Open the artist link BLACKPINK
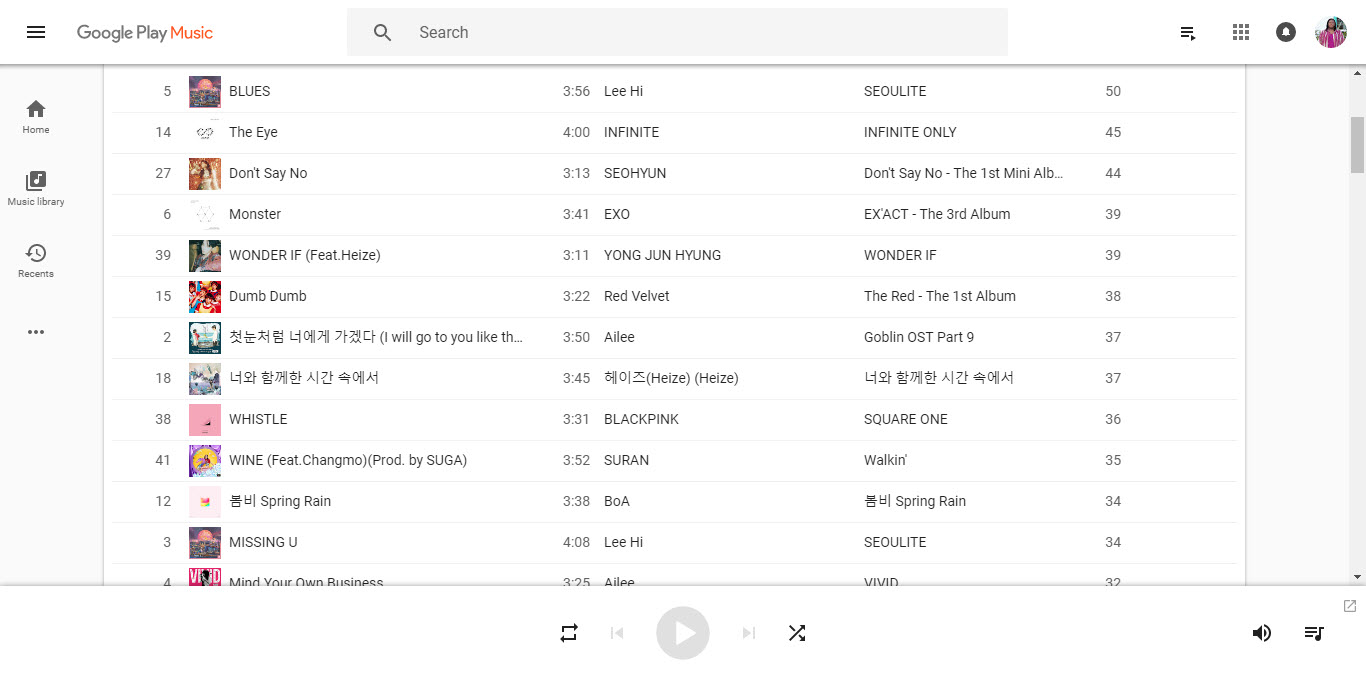The width and height of the screenshot is (1366, 676). pos(641,419)
